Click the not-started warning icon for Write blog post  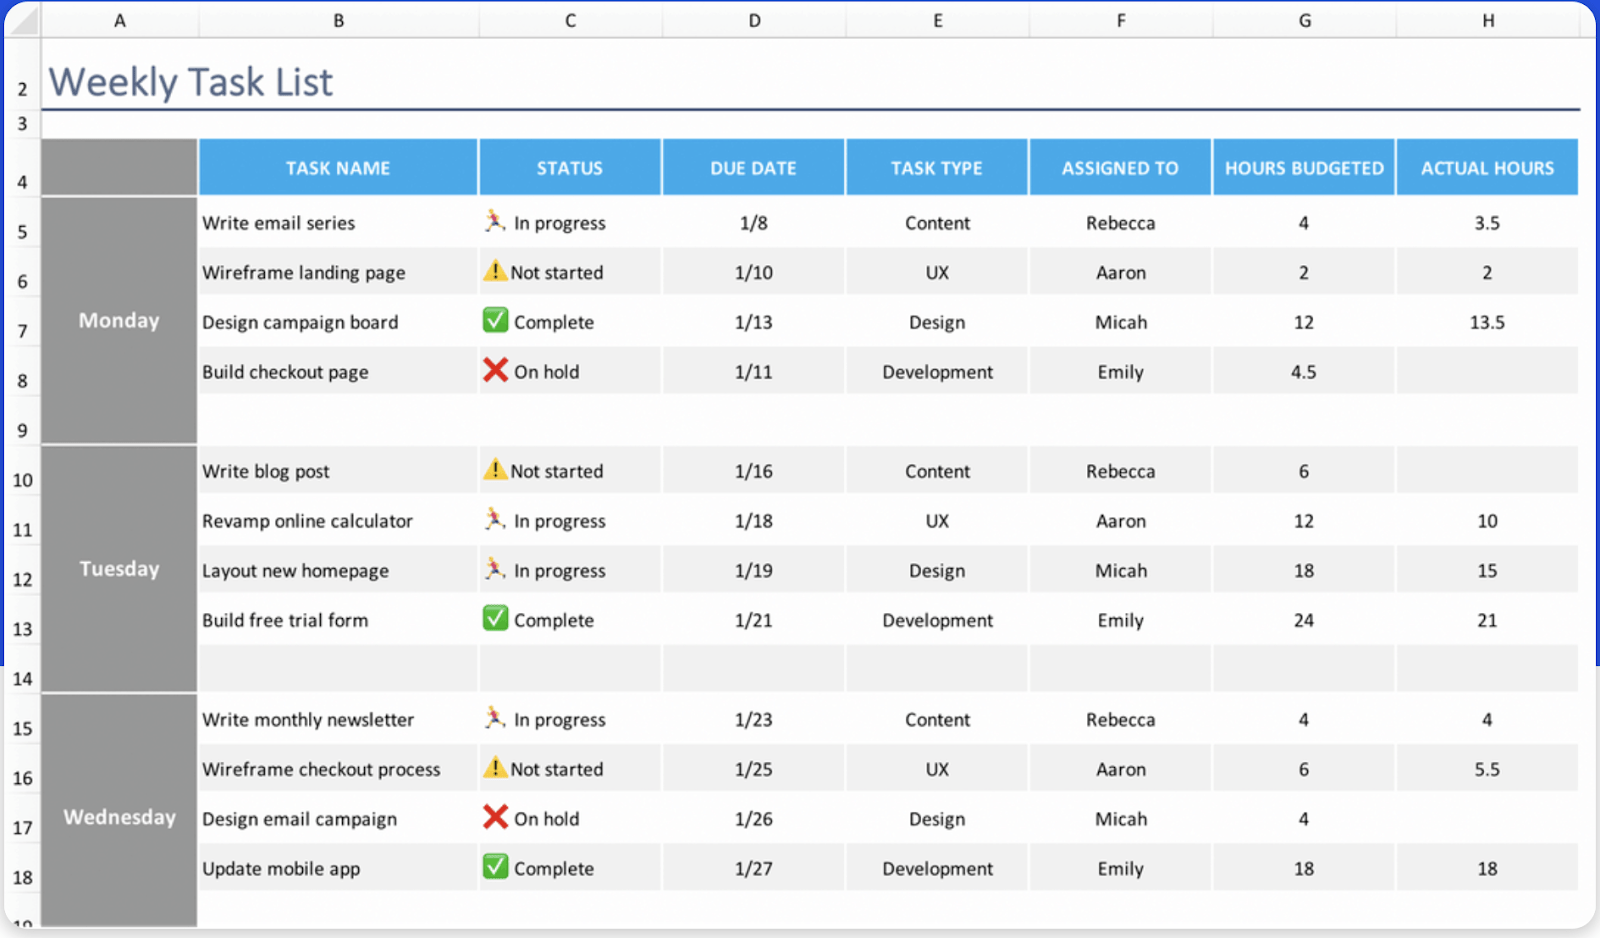(x=495, y=470)
